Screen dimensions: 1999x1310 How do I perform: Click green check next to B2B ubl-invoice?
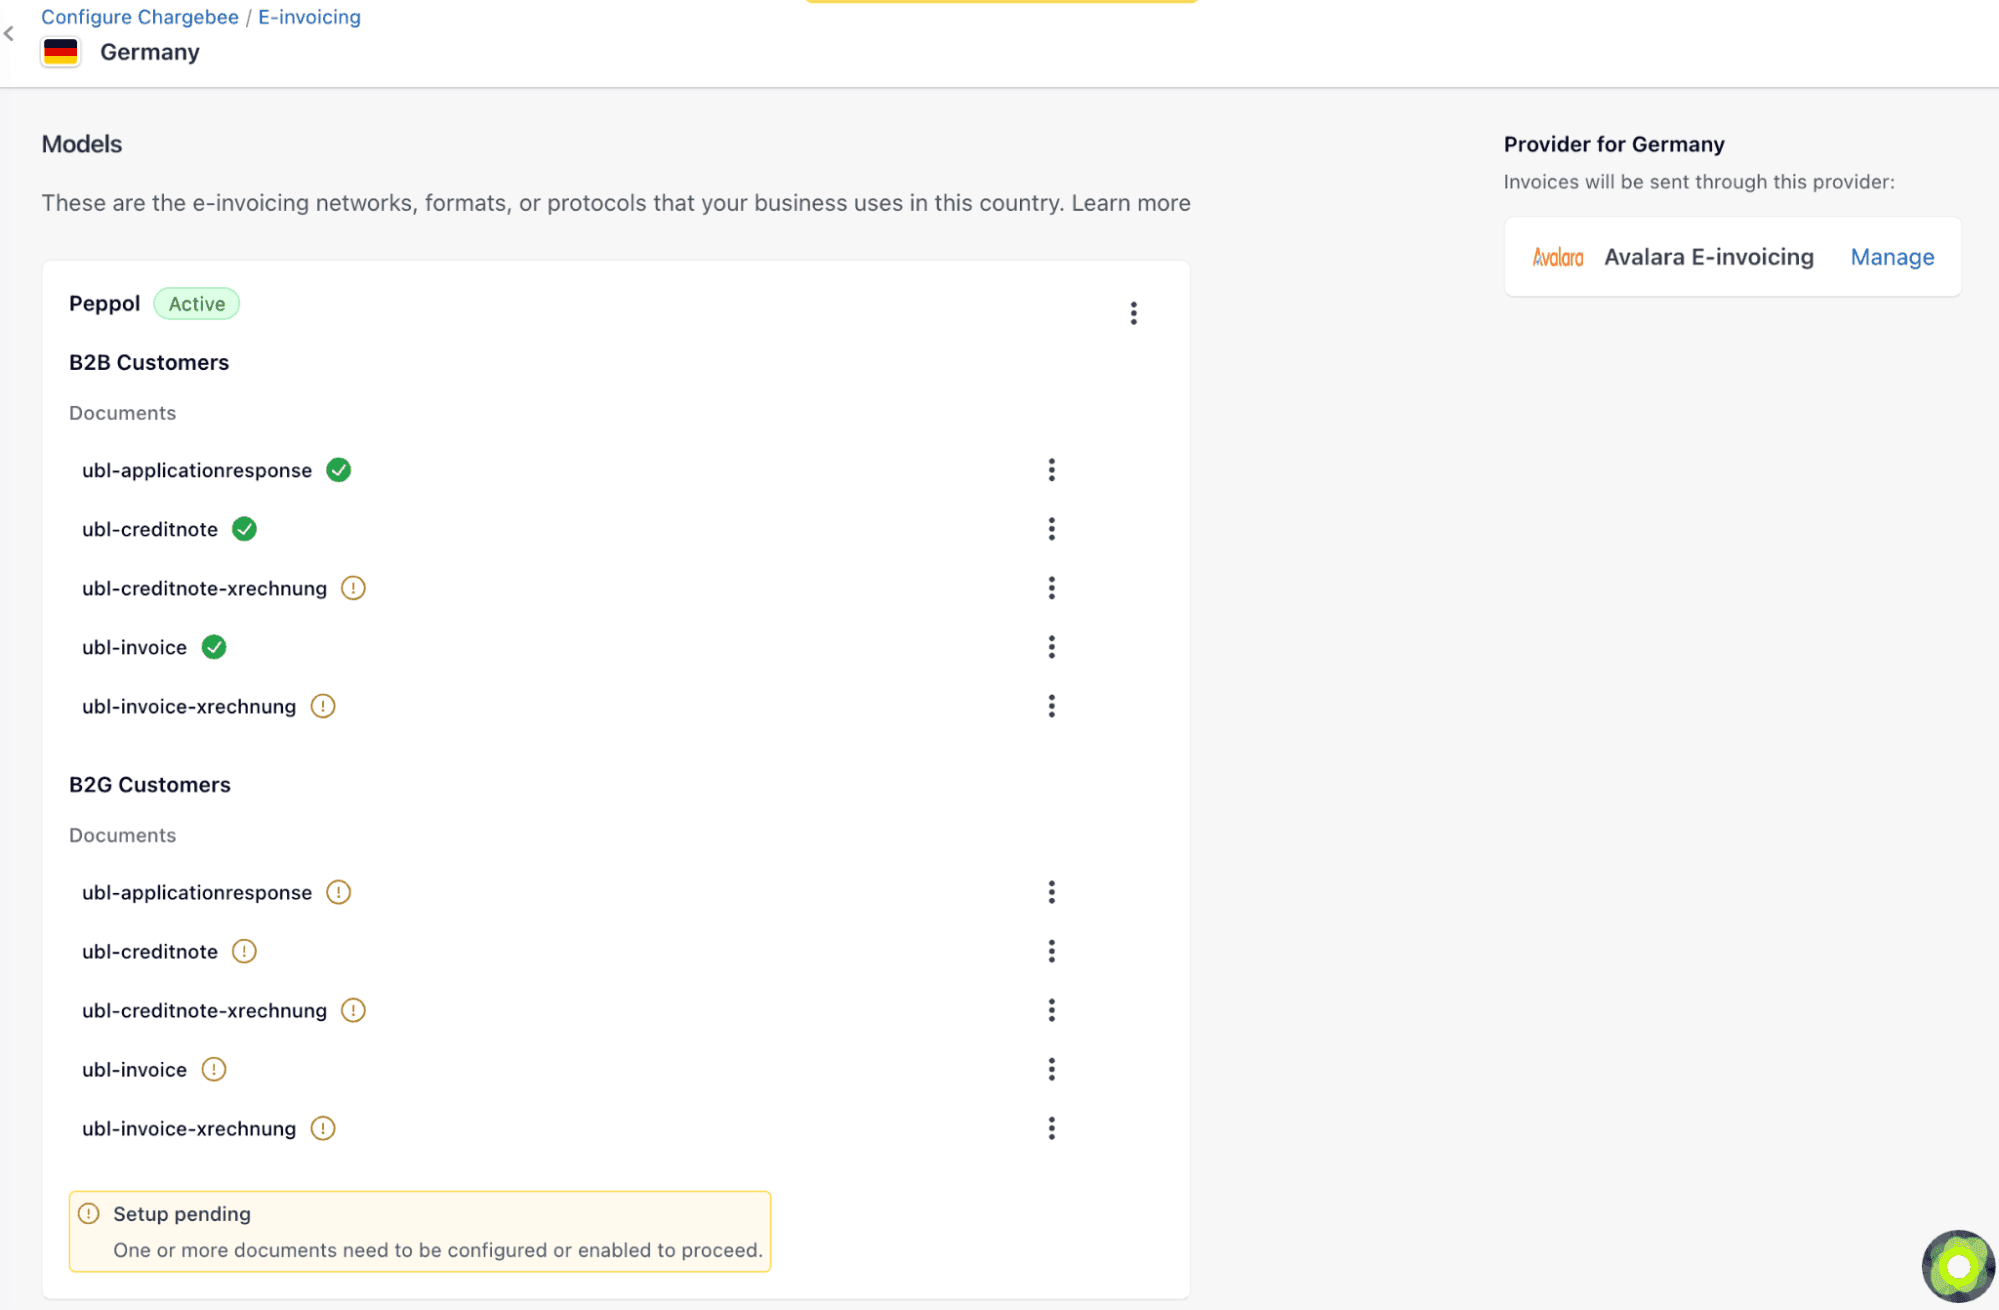(x=214, y=647)
